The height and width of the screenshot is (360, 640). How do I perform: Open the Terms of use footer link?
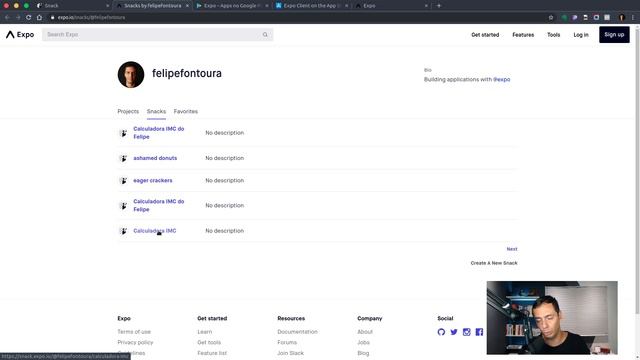(x=134, y=332)
